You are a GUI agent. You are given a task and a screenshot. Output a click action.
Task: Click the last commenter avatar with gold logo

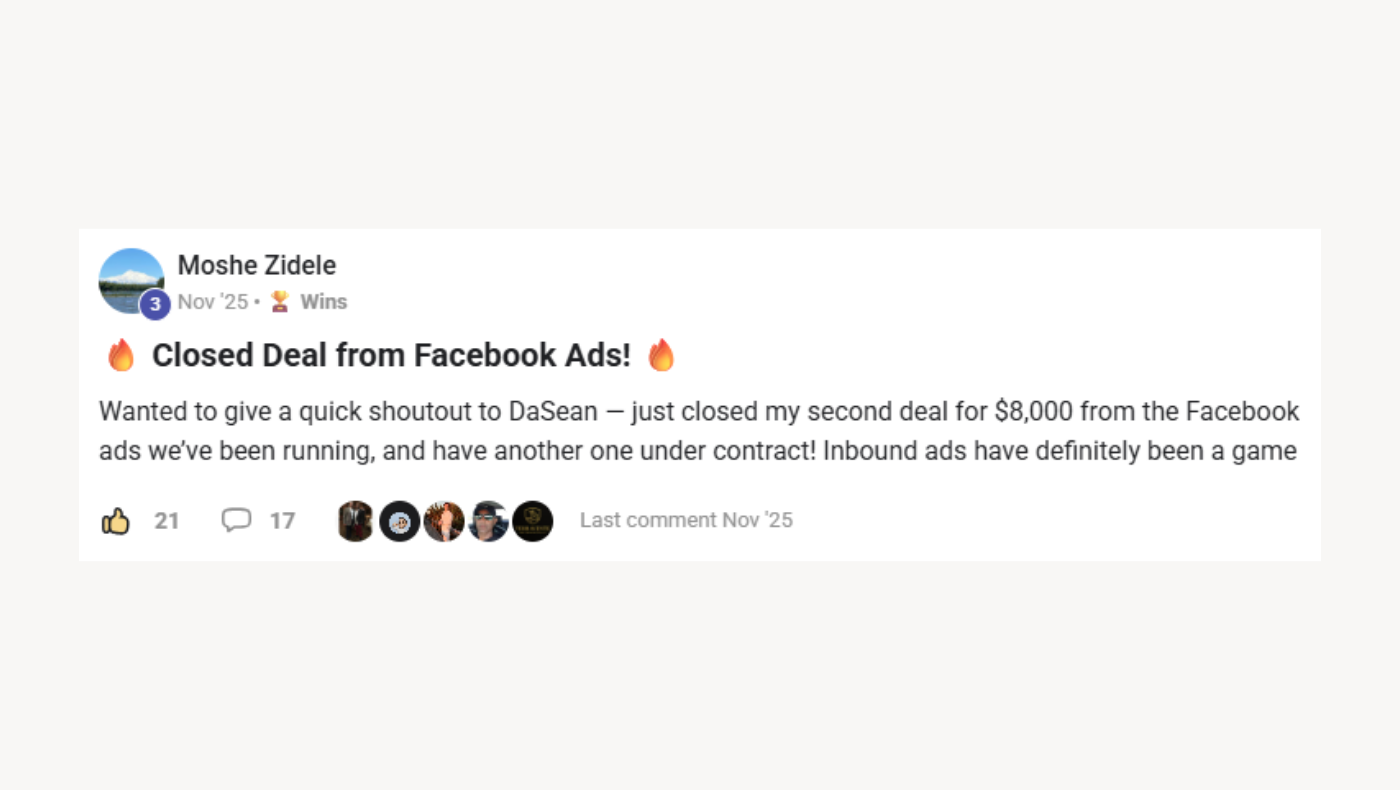point(533,521)
